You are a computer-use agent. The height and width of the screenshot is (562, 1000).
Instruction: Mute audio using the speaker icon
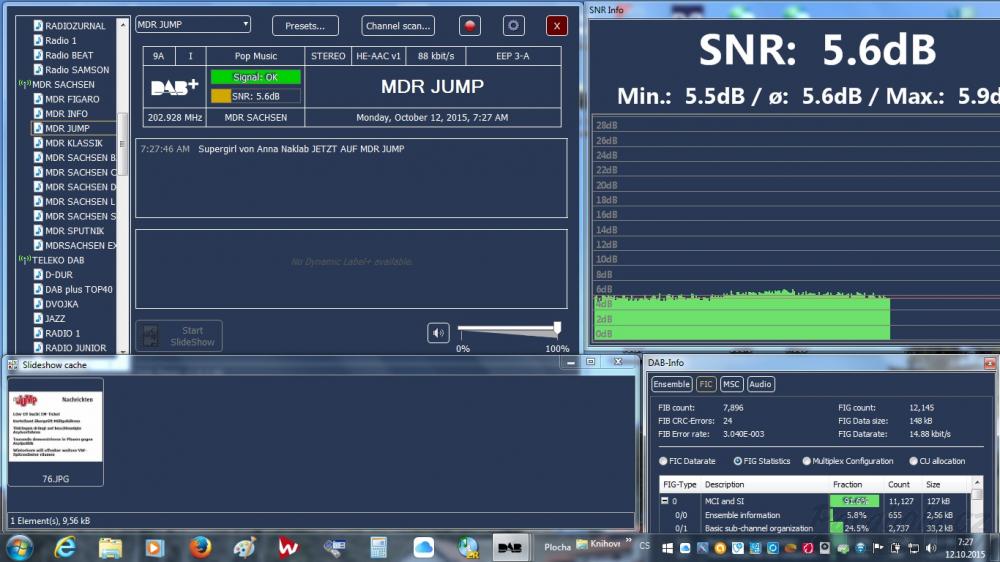click(x=438, y=332)
